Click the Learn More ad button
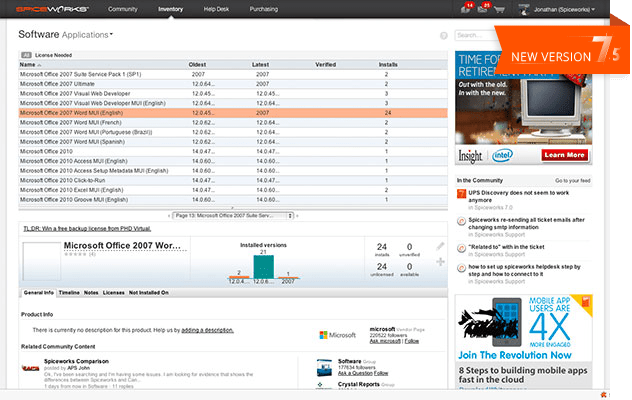632x400 pixels. (564, 155)
